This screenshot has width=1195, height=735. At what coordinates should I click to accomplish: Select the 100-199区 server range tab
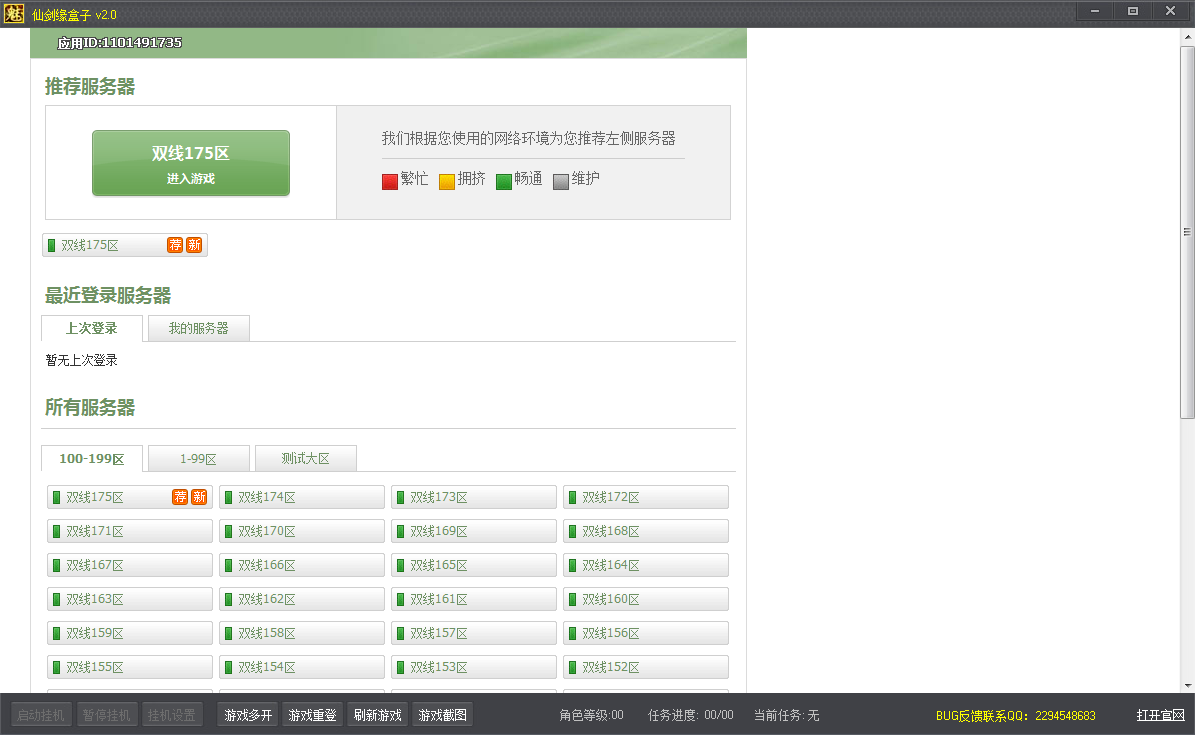coord(91,459)
